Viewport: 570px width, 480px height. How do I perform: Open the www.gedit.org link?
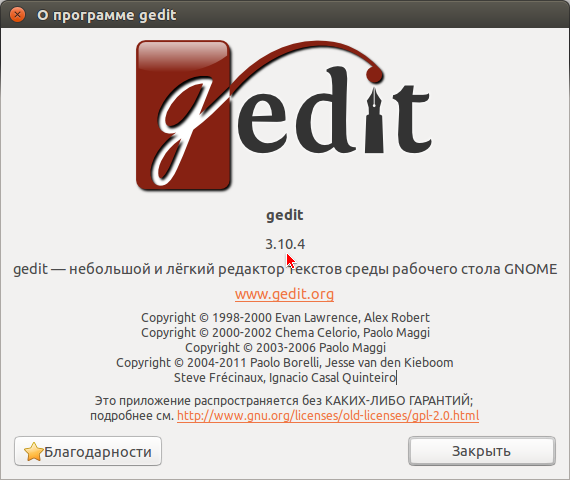(284, 294)
